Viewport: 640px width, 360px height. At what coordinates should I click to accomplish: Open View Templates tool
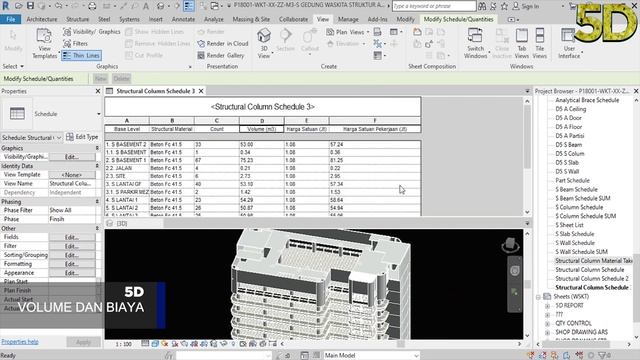click(44, 43)
